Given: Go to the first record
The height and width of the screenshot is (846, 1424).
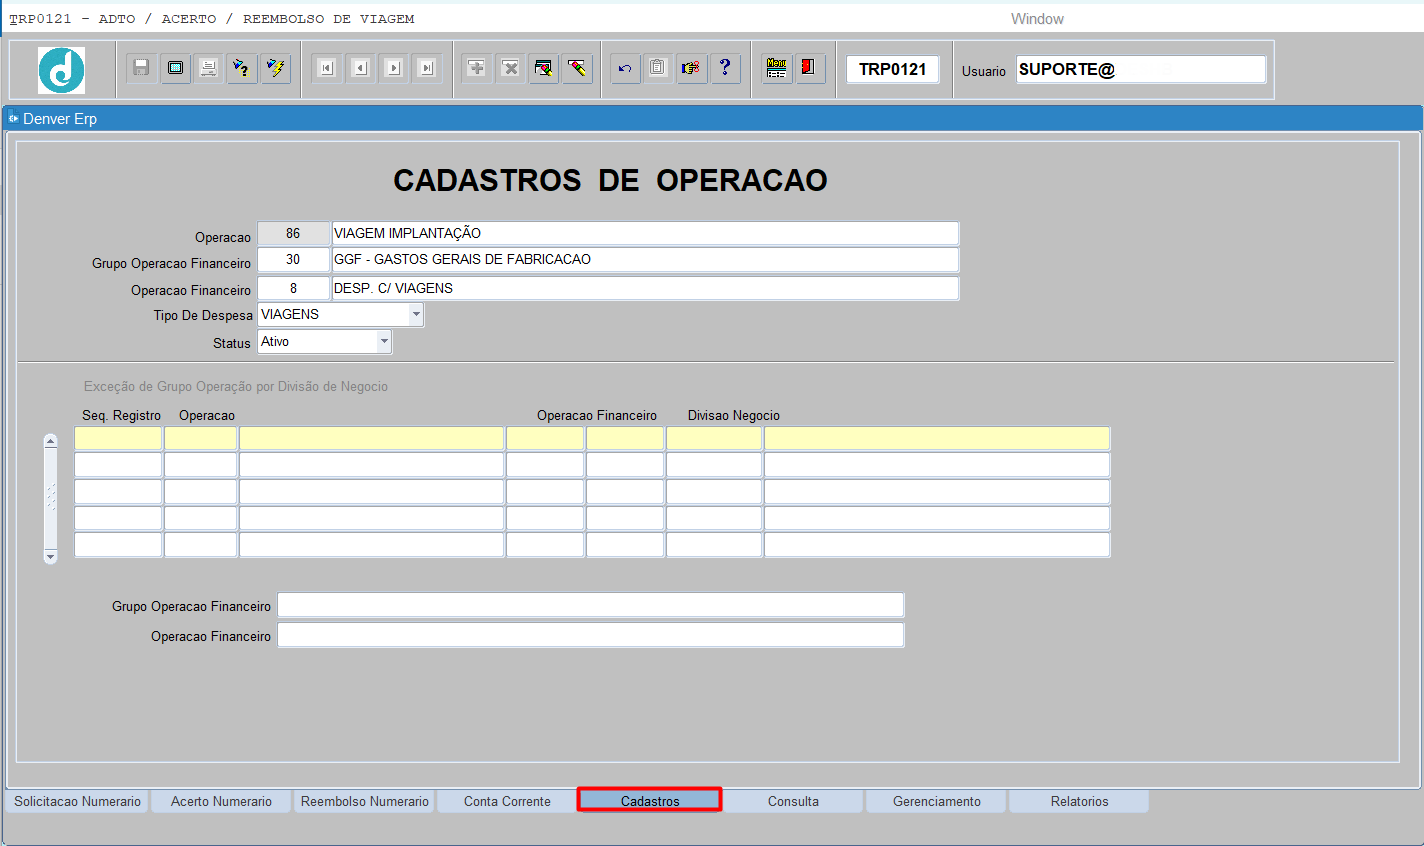Looking at the screenshot, I should pyautogui.click(x=326, y=68).
